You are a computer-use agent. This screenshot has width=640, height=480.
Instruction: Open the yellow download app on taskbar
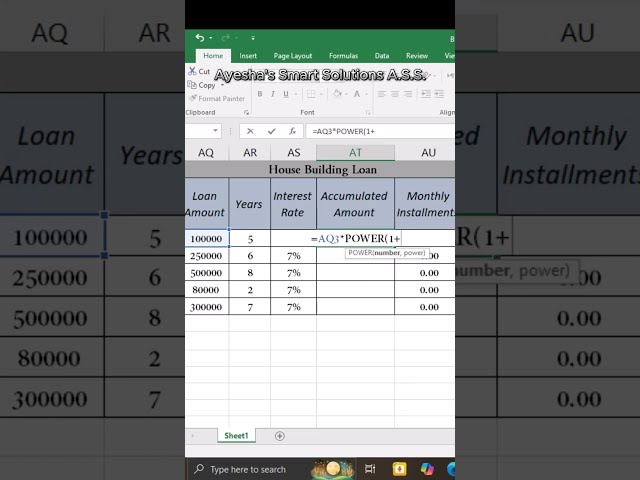(399, 469)
